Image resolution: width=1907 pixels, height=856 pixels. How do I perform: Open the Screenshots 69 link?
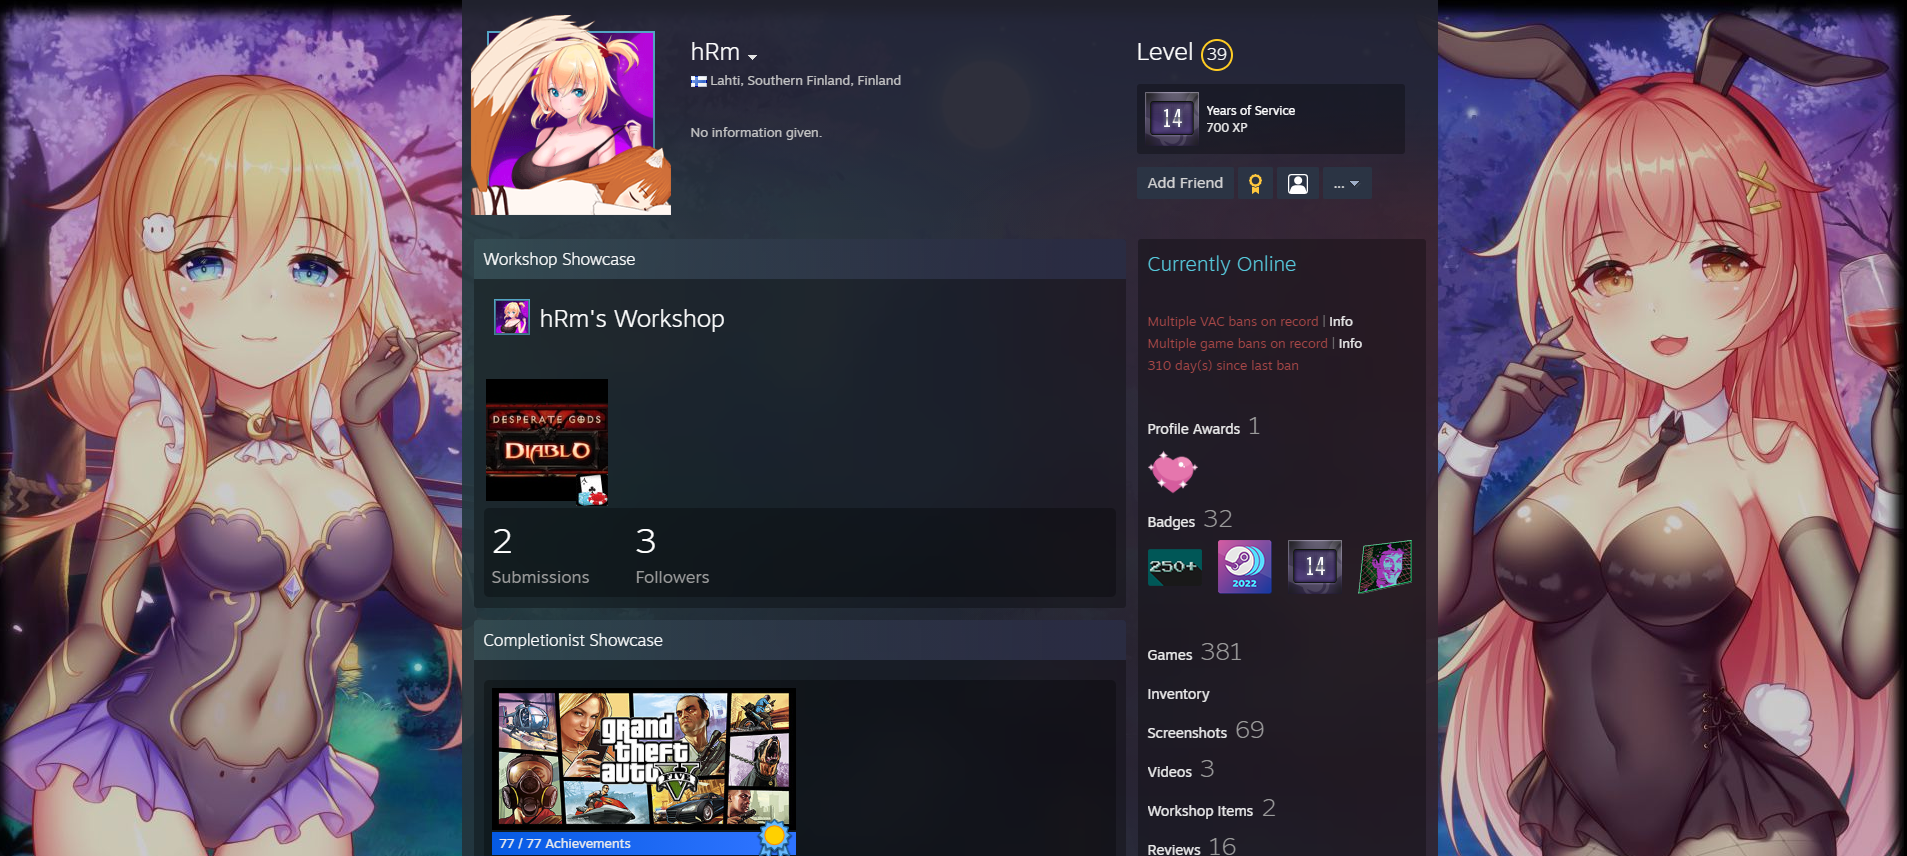[x=1205, y=731]
